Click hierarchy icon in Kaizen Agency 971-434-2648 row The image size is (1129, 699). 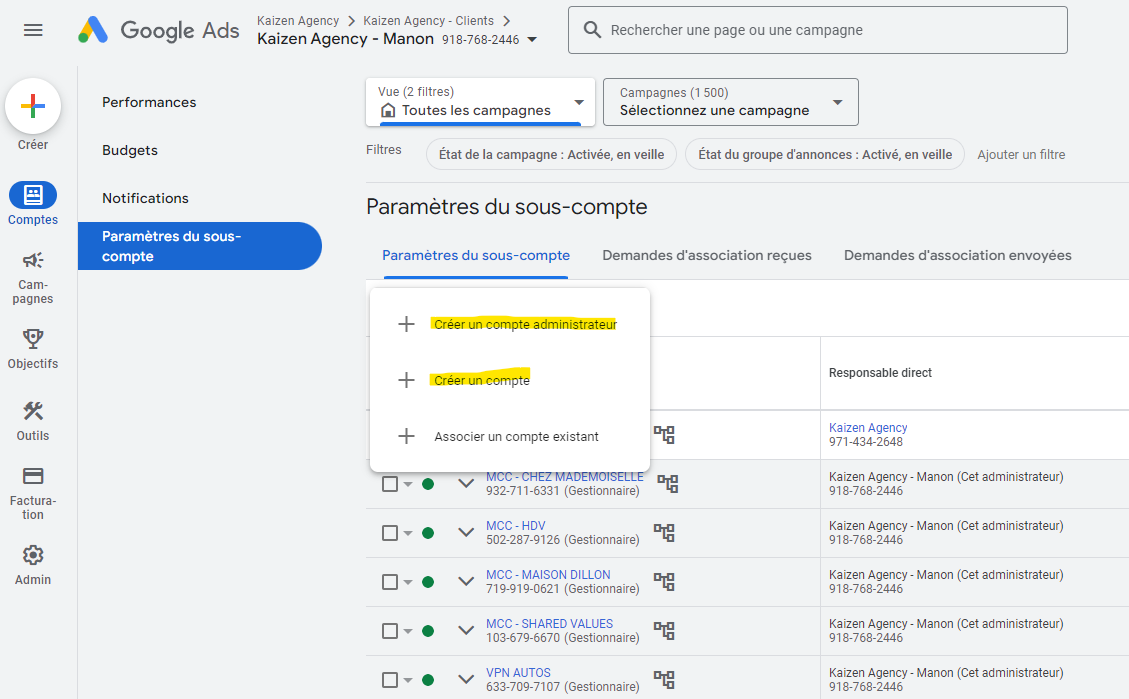coord(664,434)
